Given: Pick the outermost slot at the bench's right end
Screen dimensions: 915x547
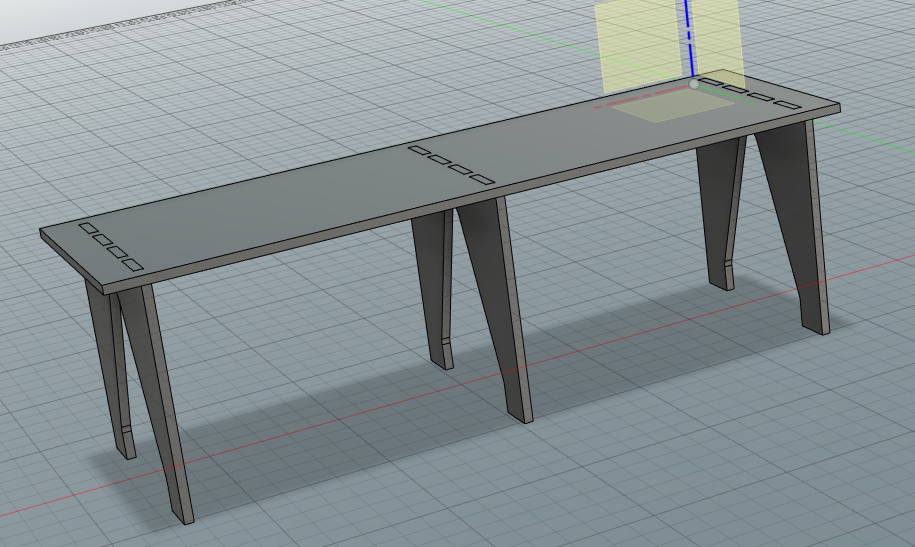Looking at the screenshot, I should click(788, 105).
